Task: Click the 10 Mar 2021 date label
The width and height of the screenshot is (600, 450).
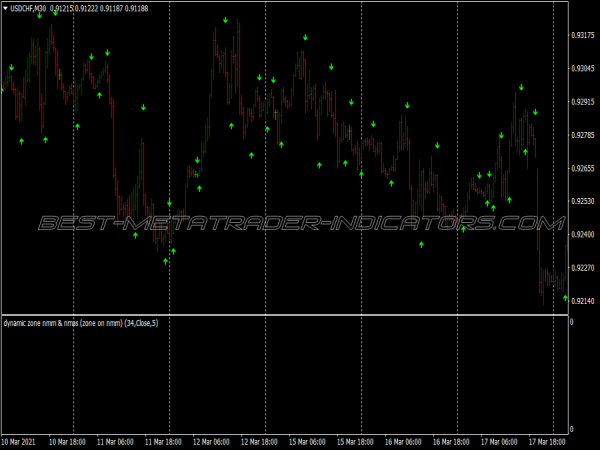Action: (18, 442)
